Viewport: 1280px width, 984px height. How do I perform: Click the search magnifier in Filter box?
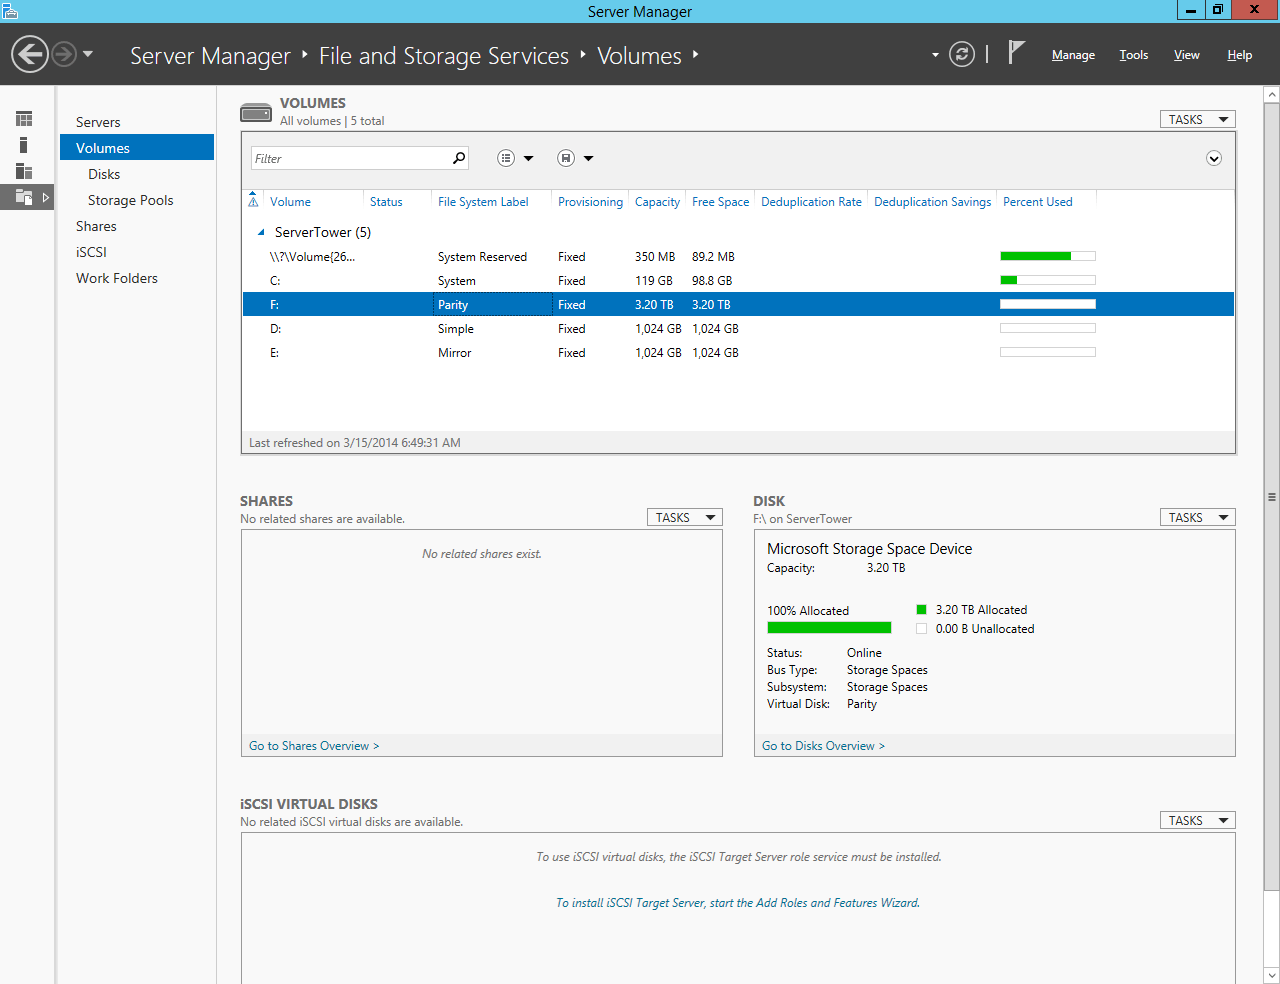[x=459, y=158]
